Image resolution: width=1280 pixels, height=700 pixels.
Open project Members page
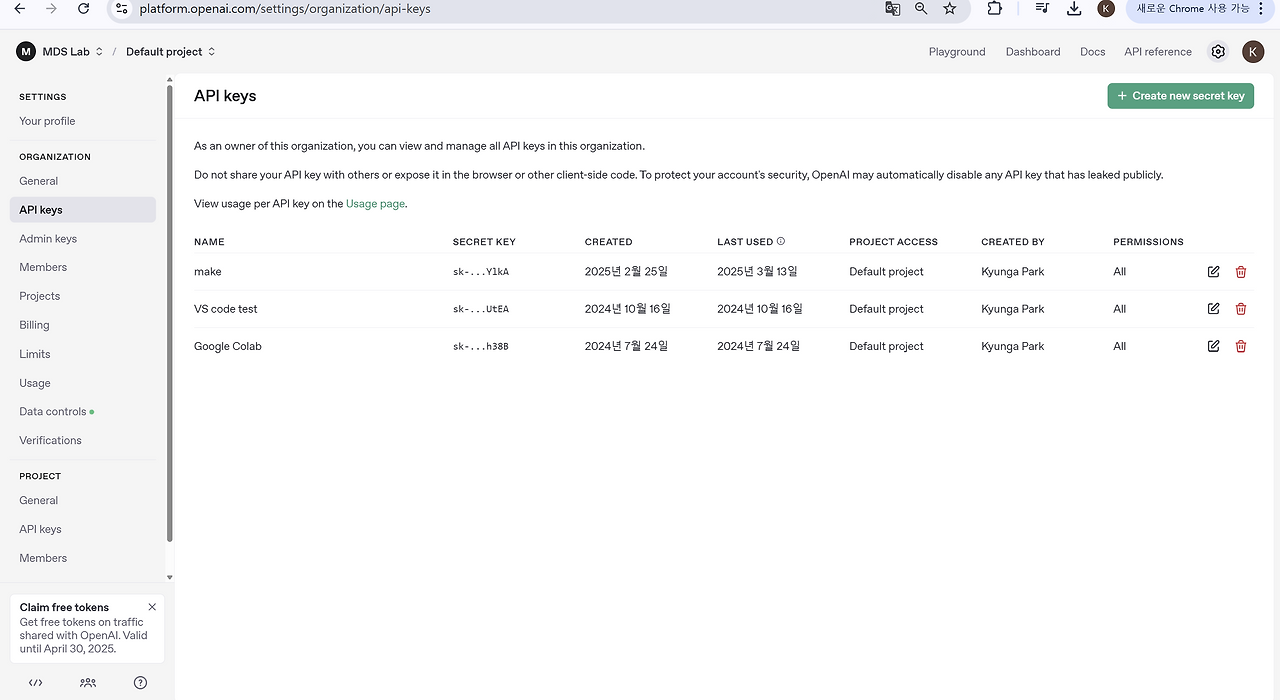point(43,558)
